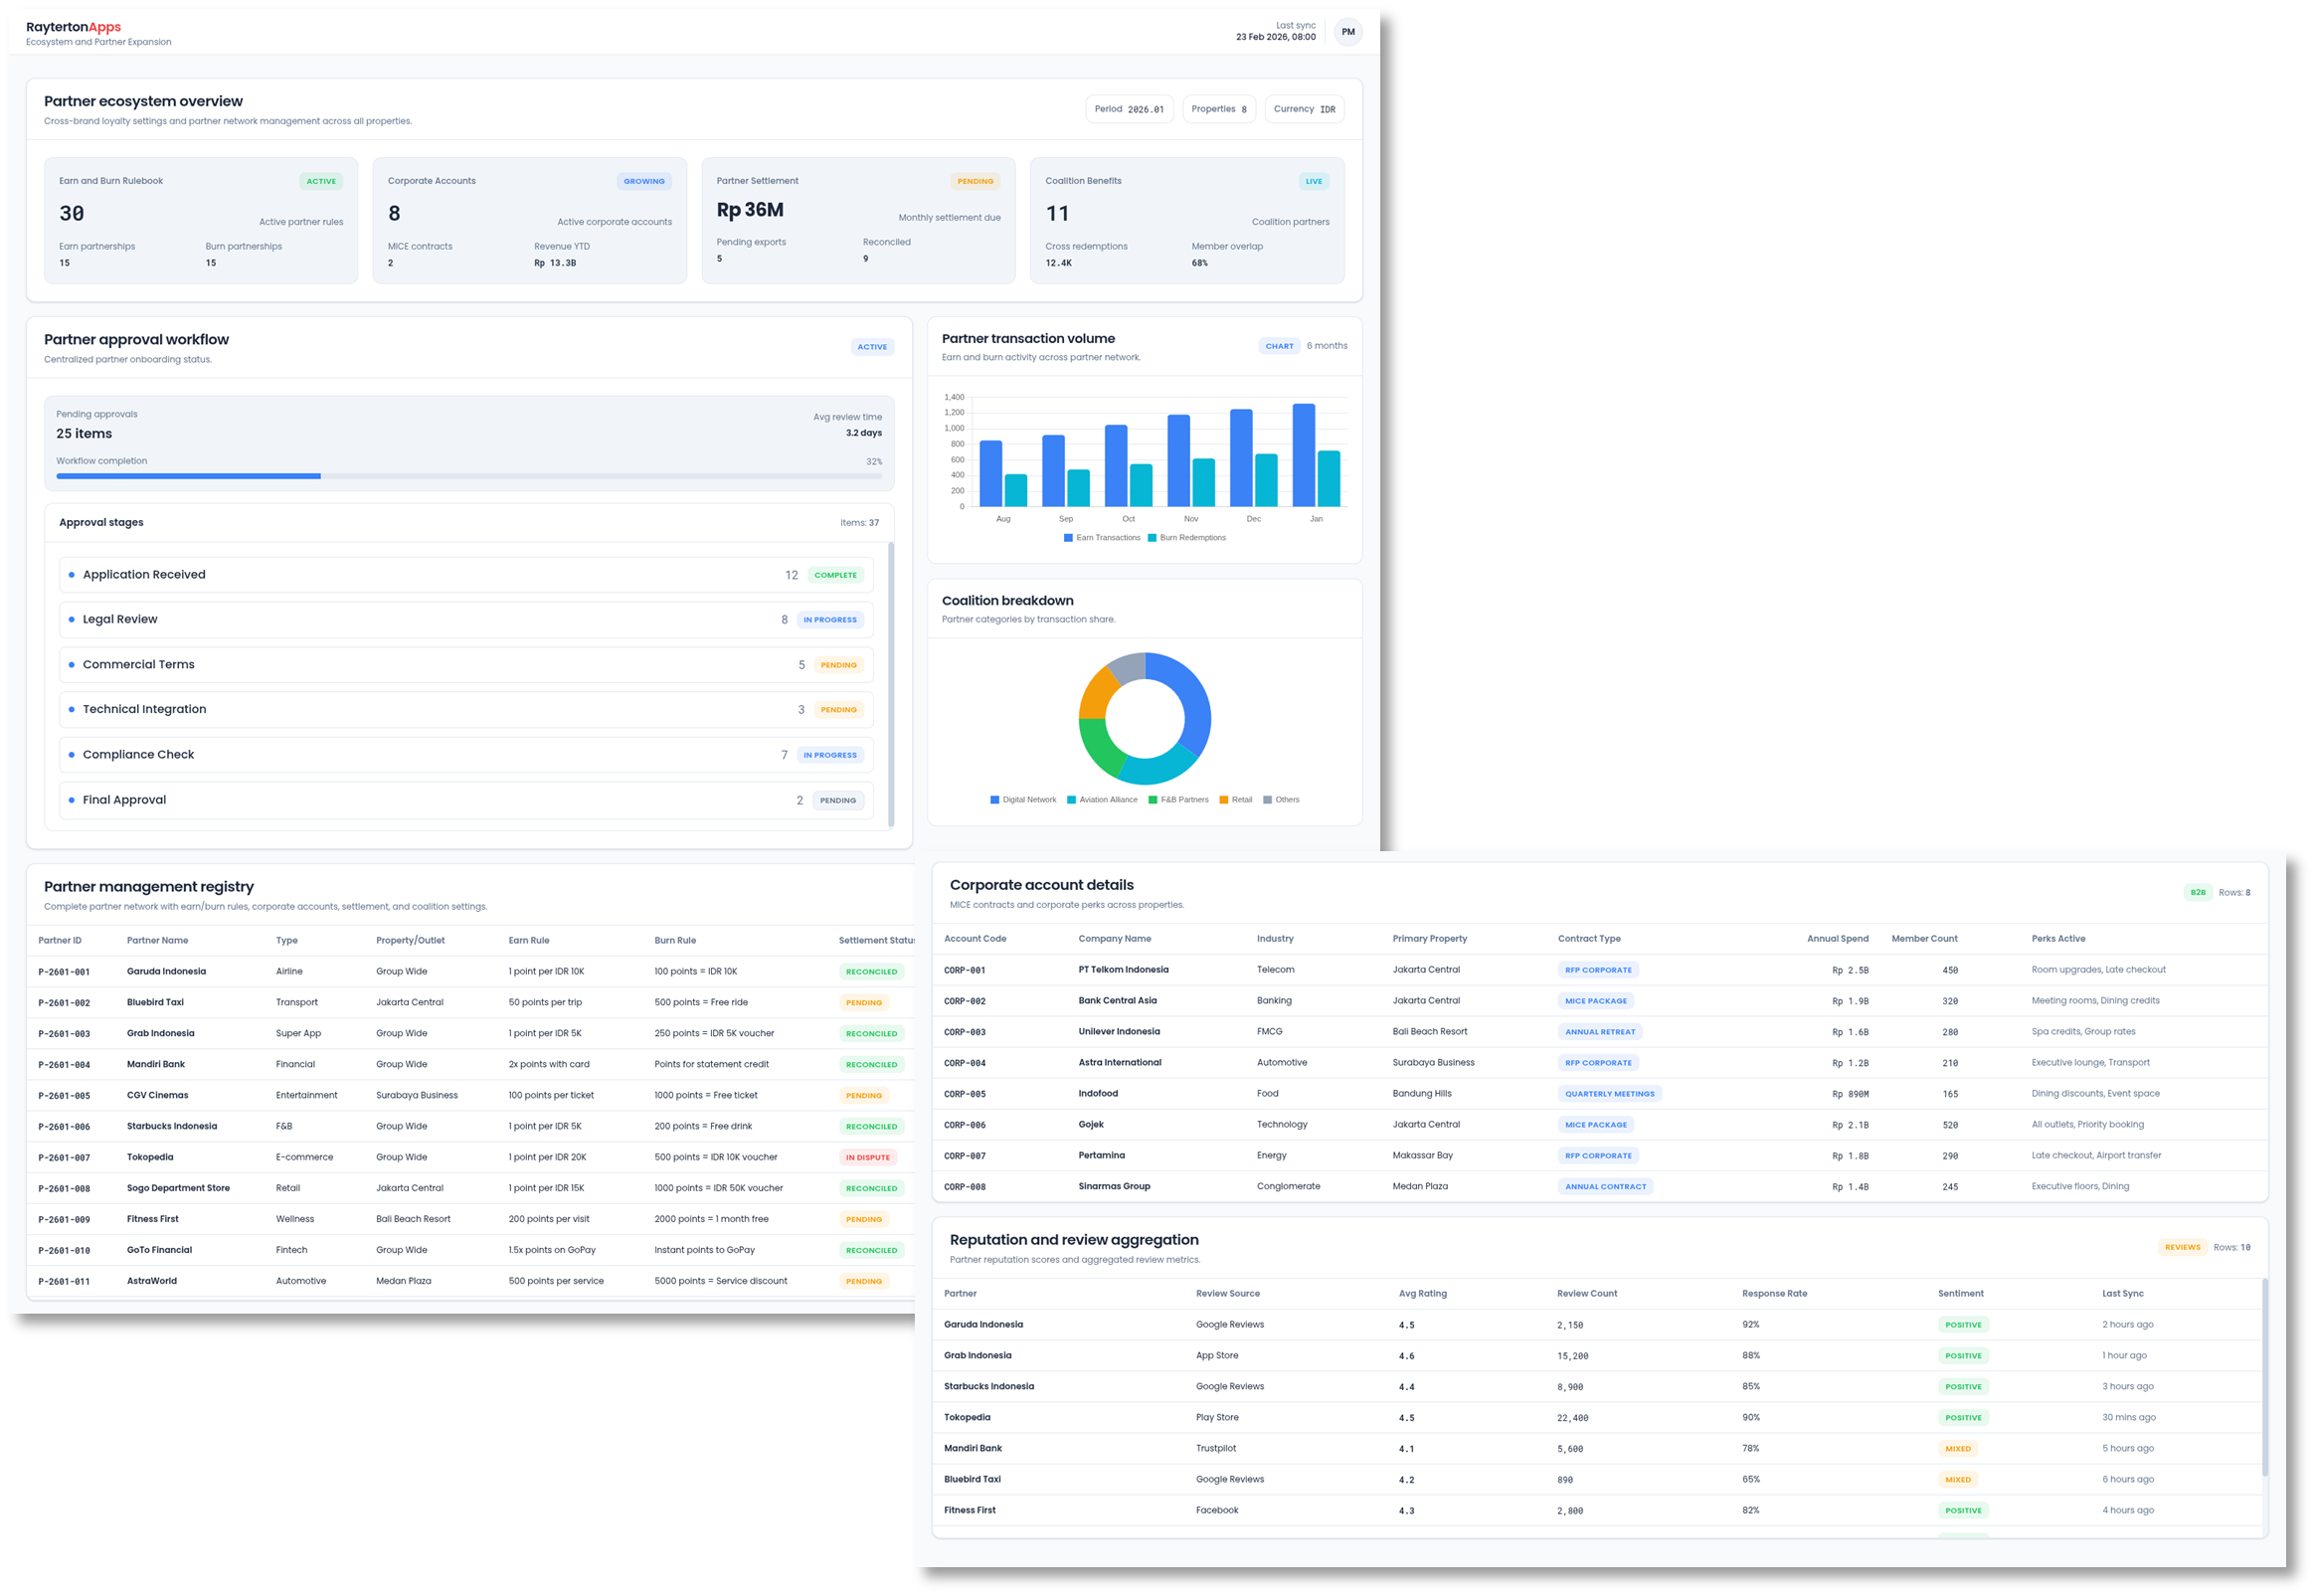Image resolution: width=2315 pixels, height=1596 pixels.
Task: Toggle the Digital Network legend in Coalition breakdown
Action: tap(1024, 799)
